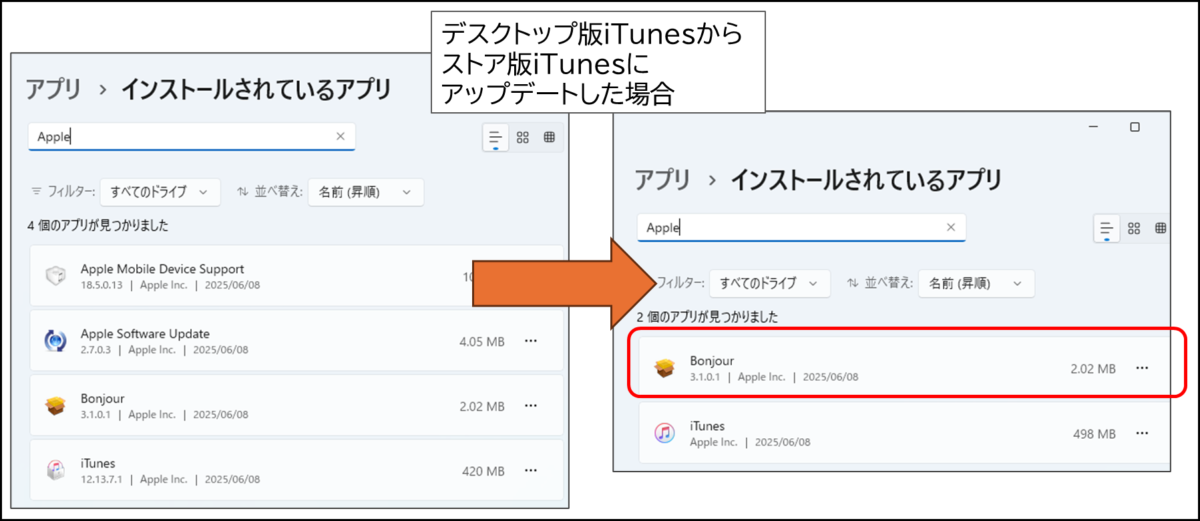
Task: Clear the Apple search text in left window
Action: [x=340, y=136]
